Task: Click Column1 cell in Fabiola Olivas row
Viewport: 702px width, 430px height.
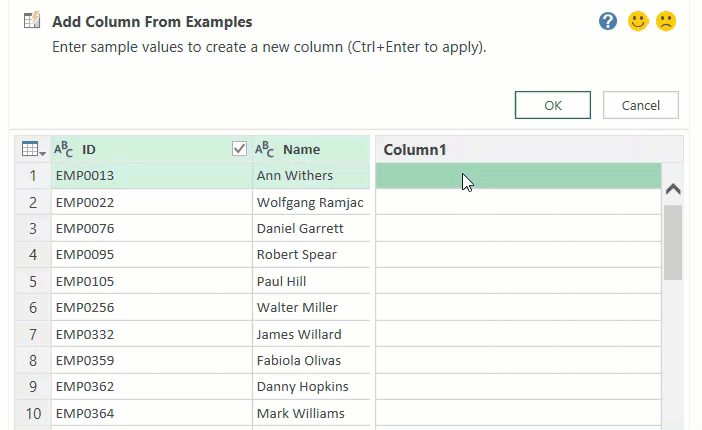Action: 517,360
